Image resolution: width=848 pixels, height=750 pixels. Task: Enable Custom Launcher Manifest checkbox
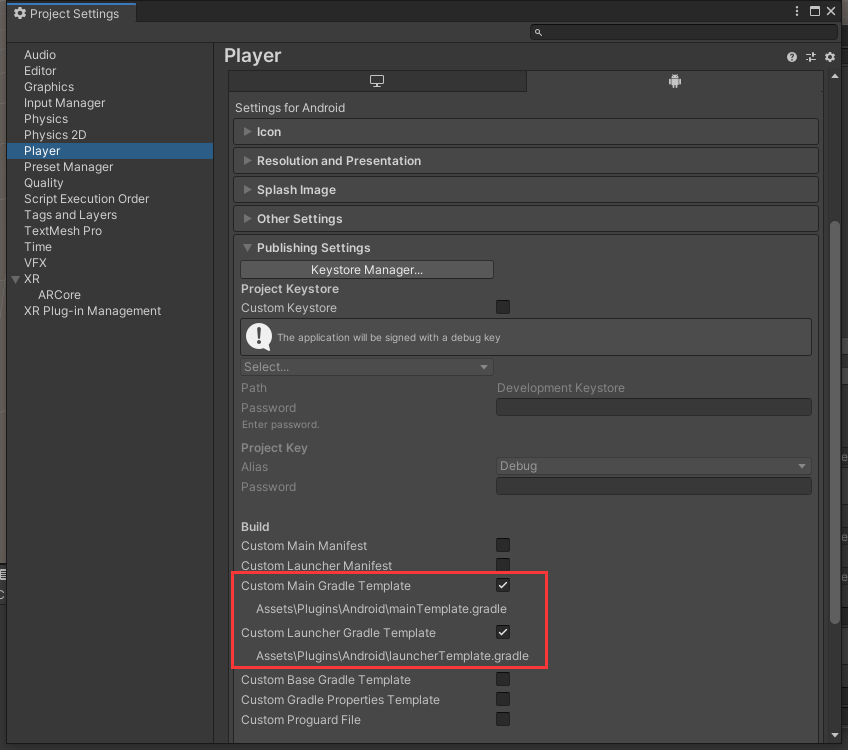coord(503,565)
